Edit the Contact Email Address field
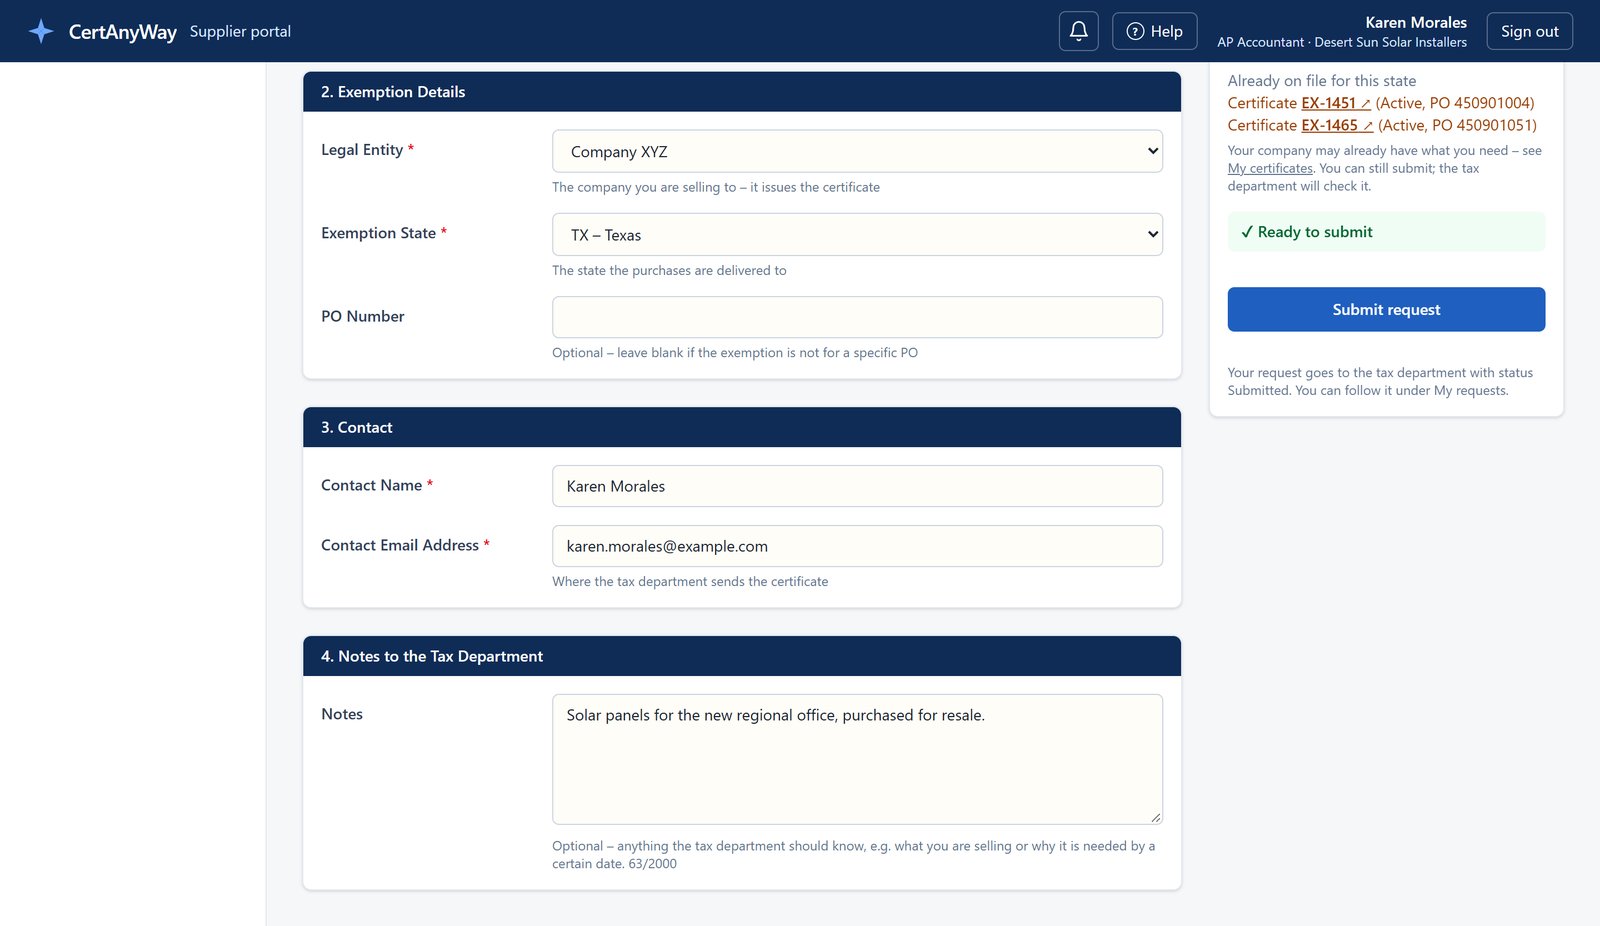The width and height of the screenshot is (1600, 926). click(x=857, y=546)
